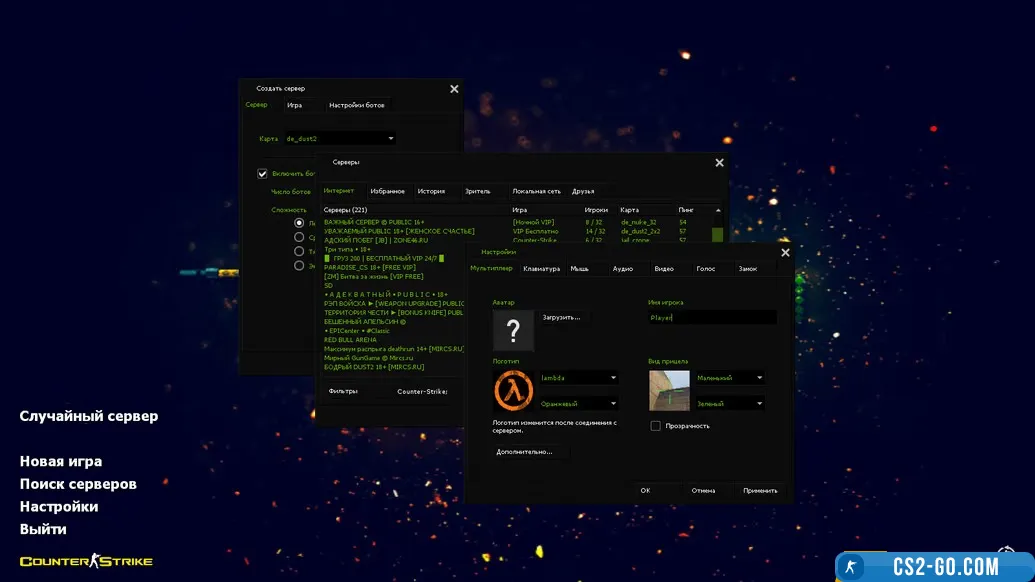Close the Создать сервер dialog

(454, 89)
